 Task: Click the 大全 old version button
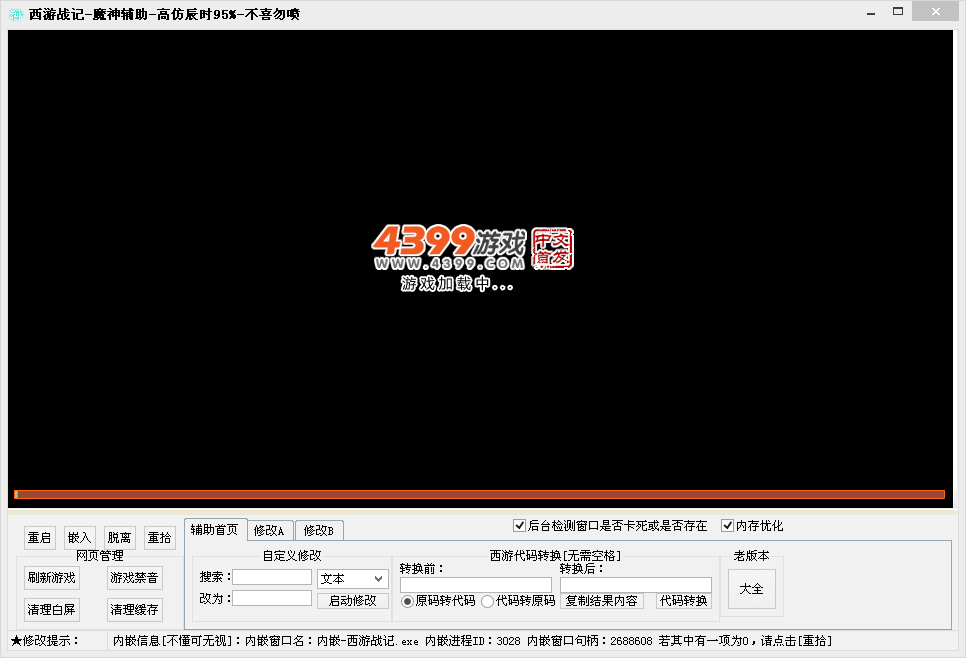pos(752,589)
